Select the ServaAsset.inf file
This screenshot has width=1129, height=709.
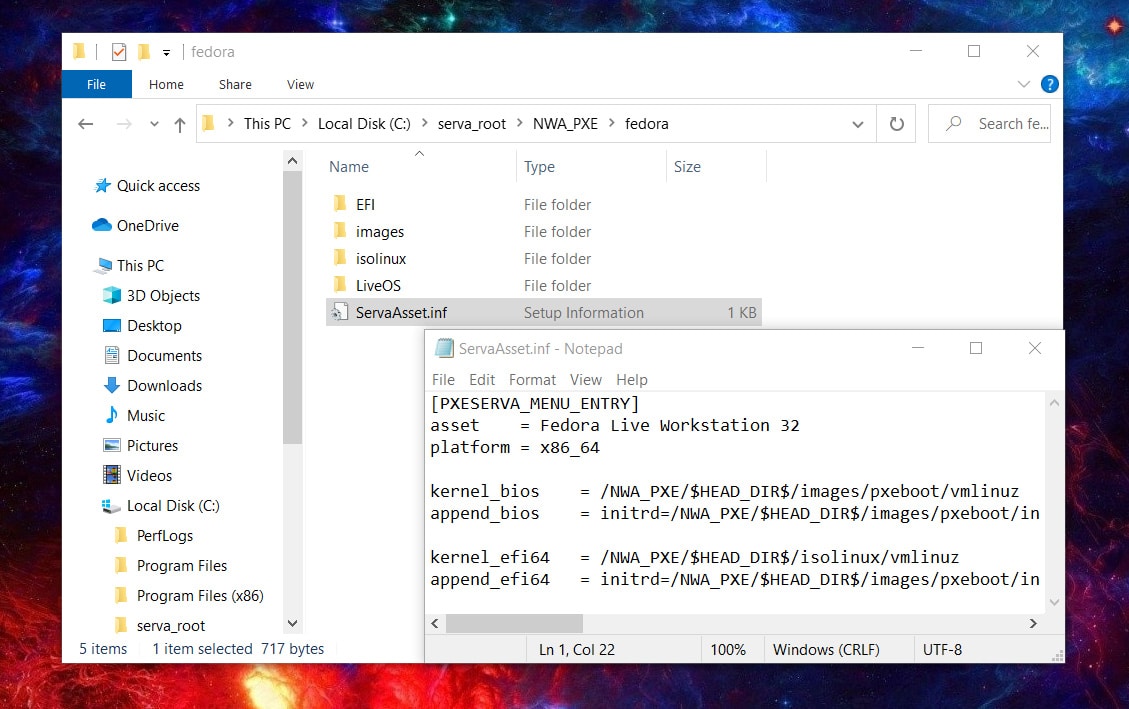pyautogui.click(x=544, y=312)
